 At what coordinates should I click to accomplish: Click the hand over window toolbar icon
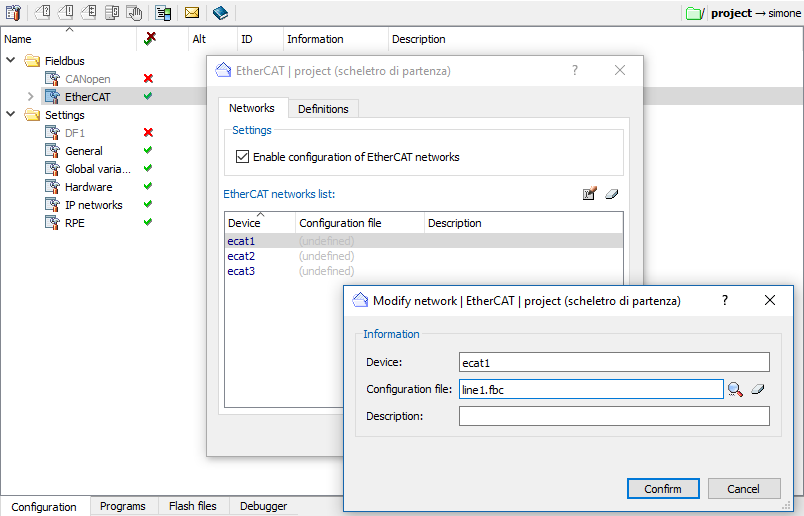point(135,12)
